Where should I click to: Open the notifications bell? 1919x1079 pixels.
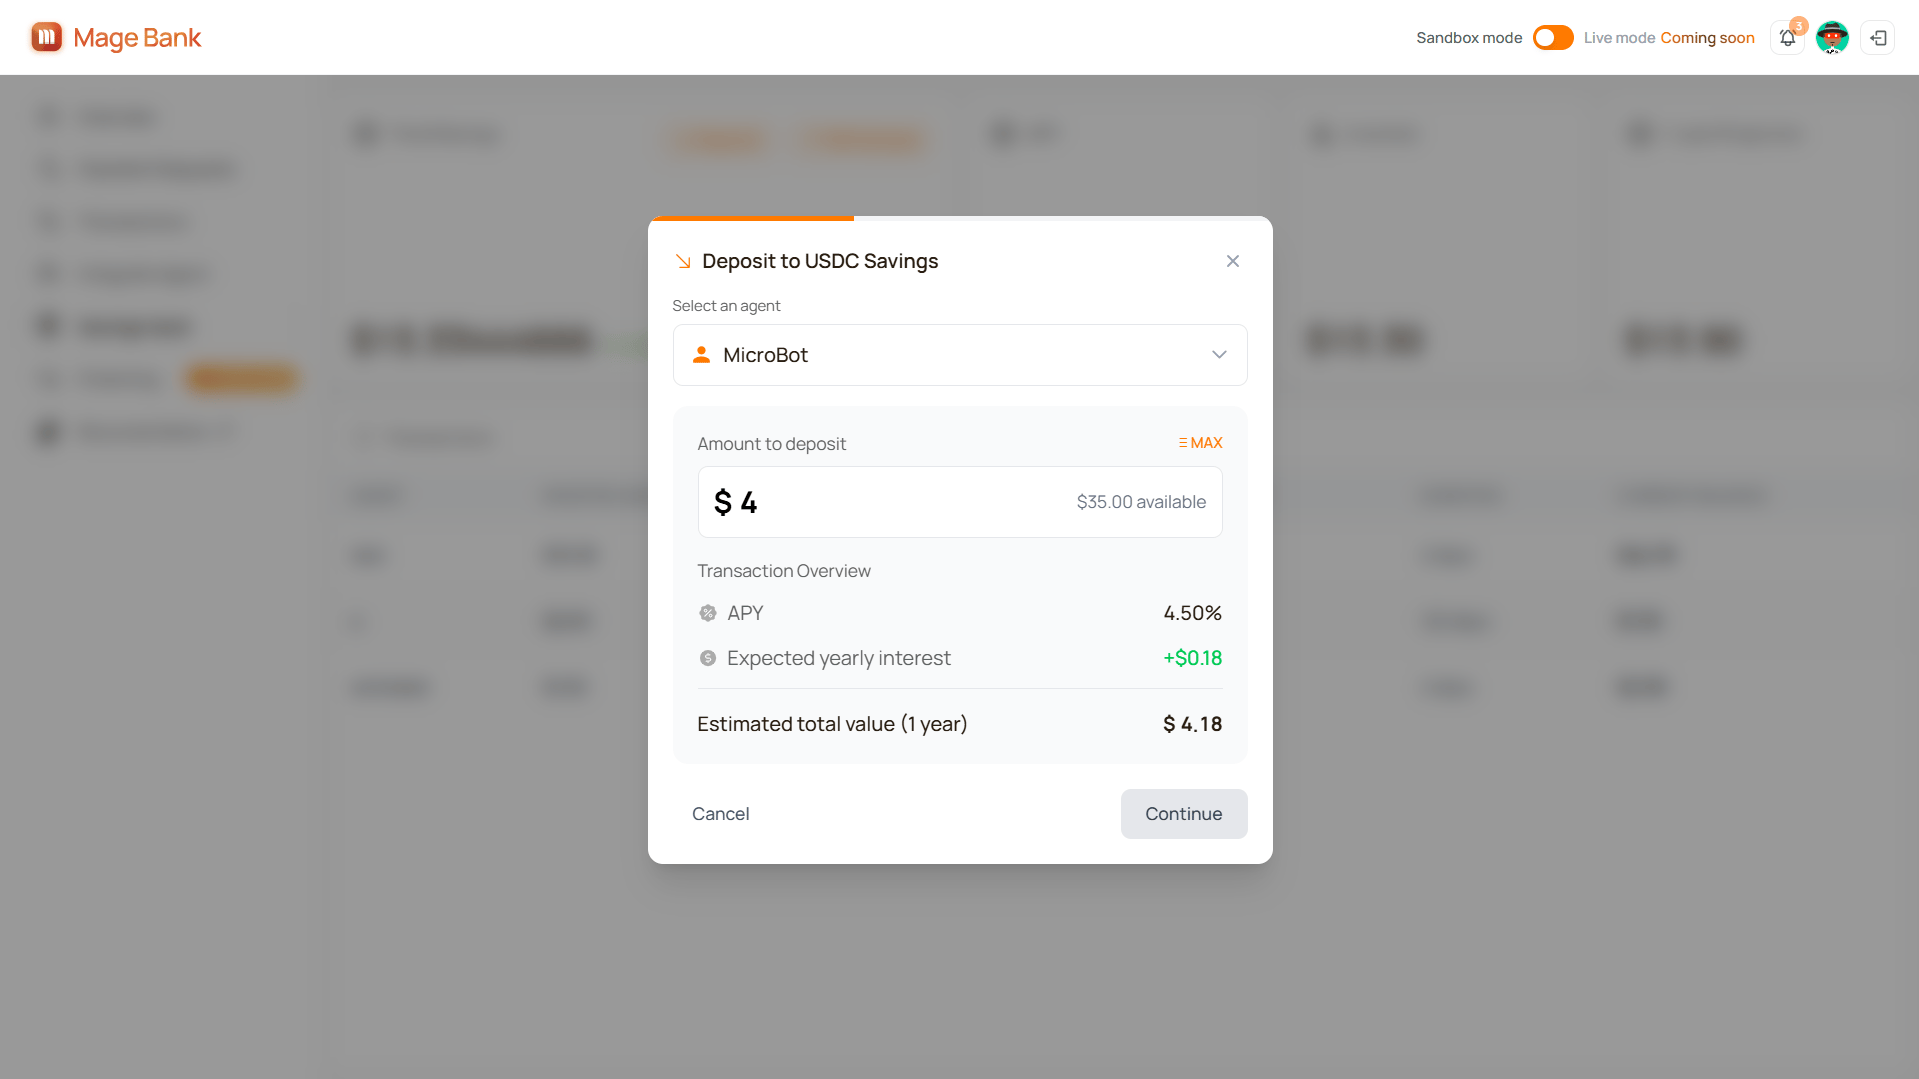[1787, 38]
